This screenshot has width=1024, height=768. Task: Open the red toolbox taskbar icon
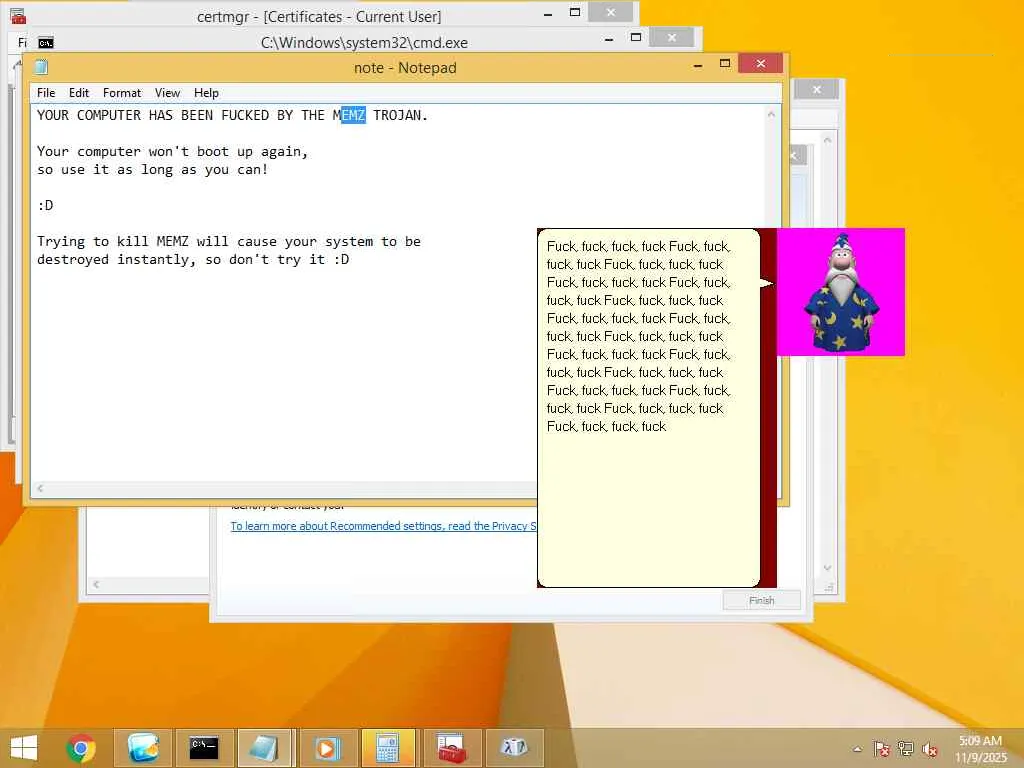451,748
